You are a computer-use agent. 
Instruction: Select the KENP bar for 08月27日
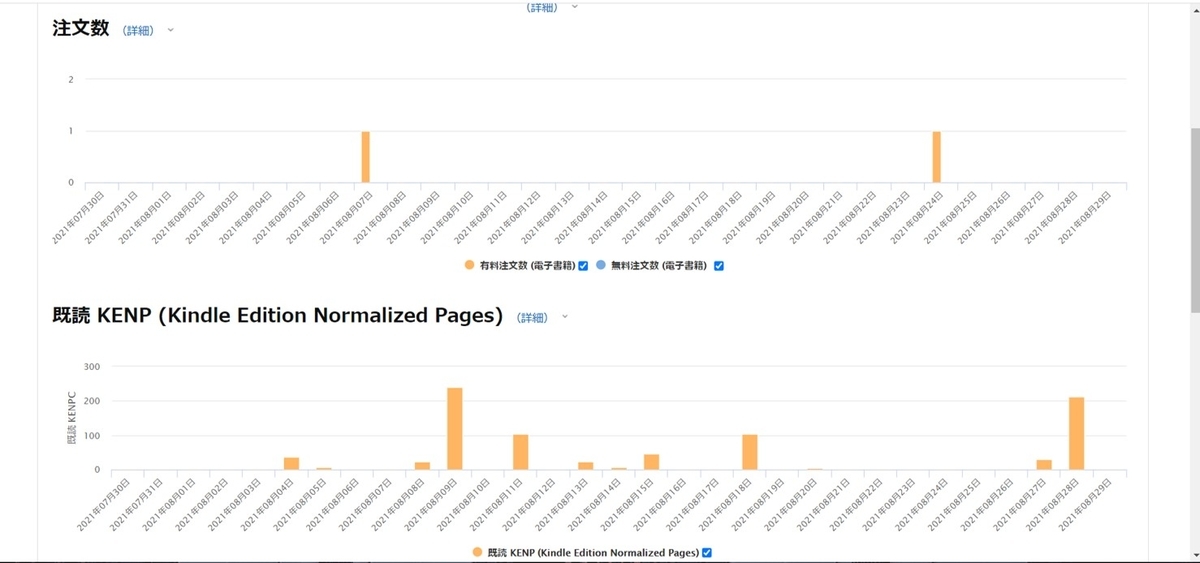click(x=1044, y=465)
